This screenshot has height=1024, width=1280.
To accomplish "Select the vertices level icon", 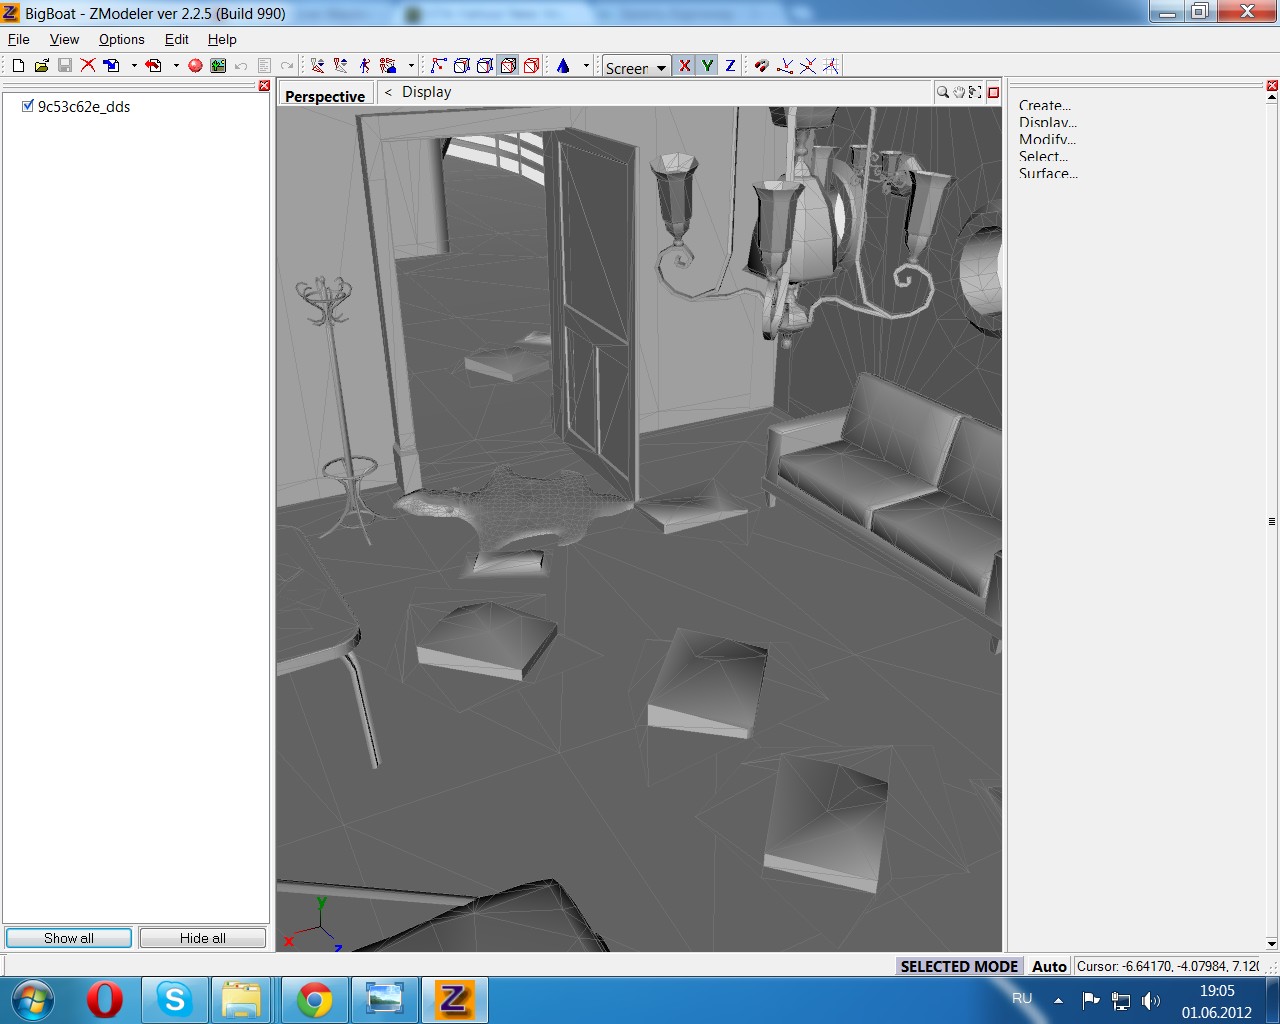I will click(438, 66).
